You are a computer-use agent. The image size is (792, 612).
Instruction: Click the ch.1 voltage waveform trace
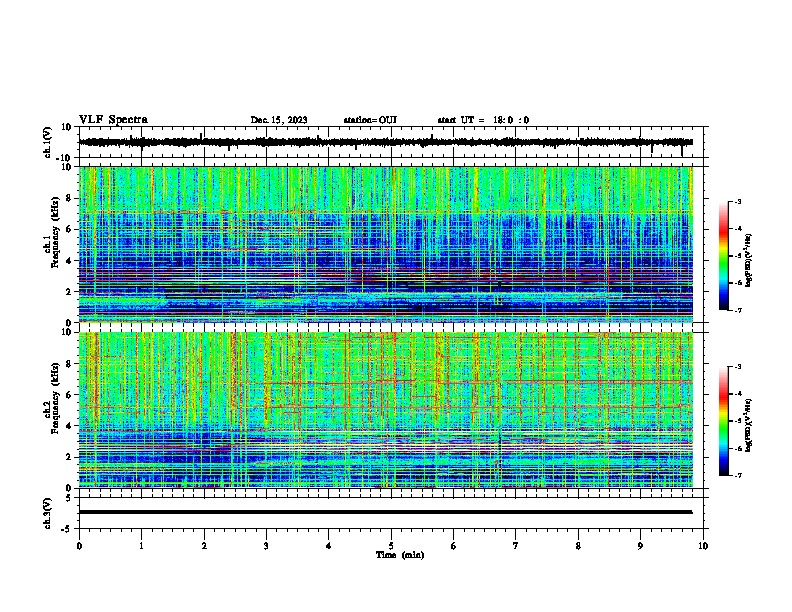(x=386, y=142)
